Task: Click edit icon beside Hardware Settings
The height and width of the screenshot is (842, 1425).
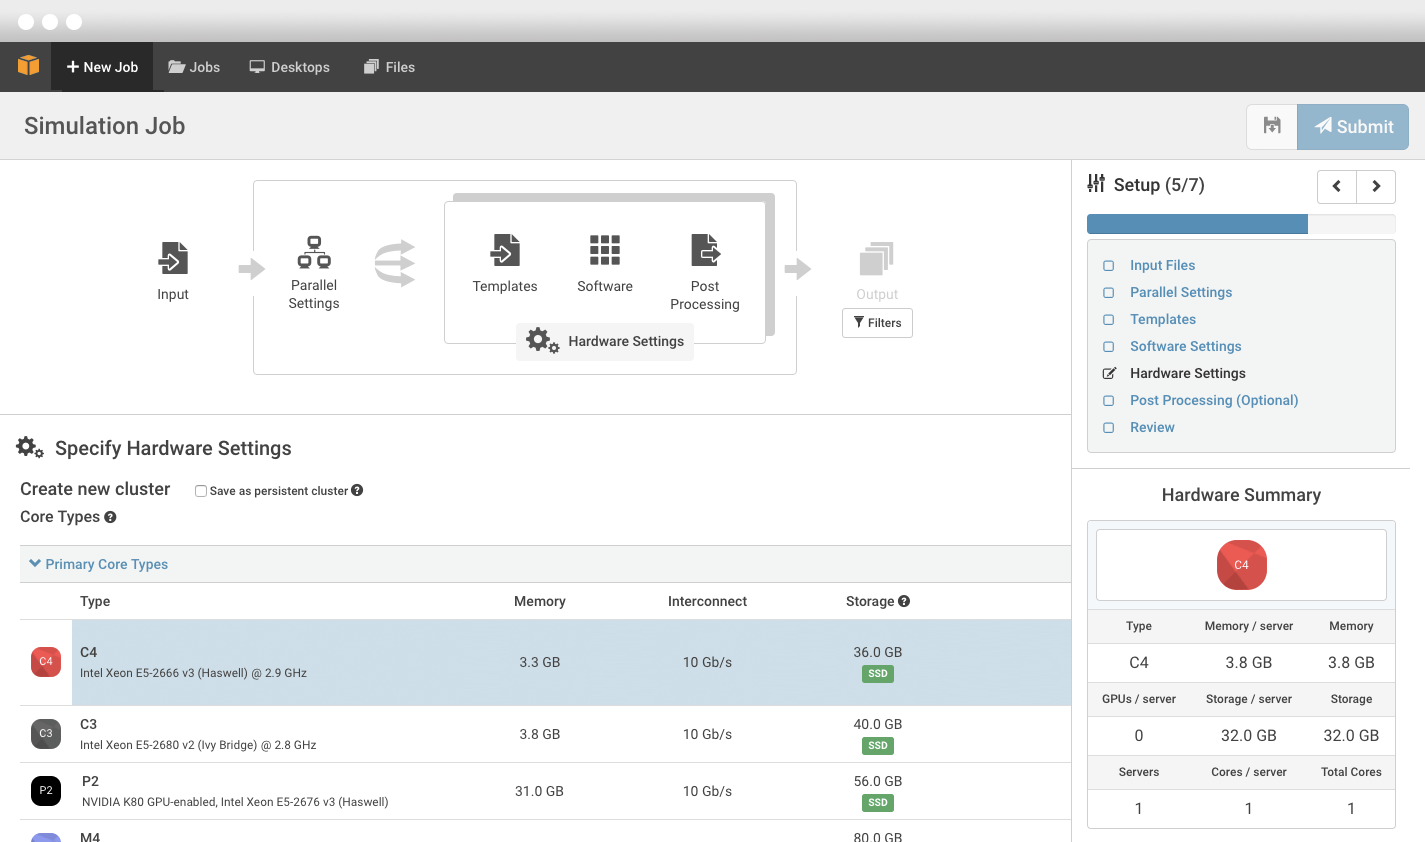Action: pyautogui.click(x=1109, y=373)
